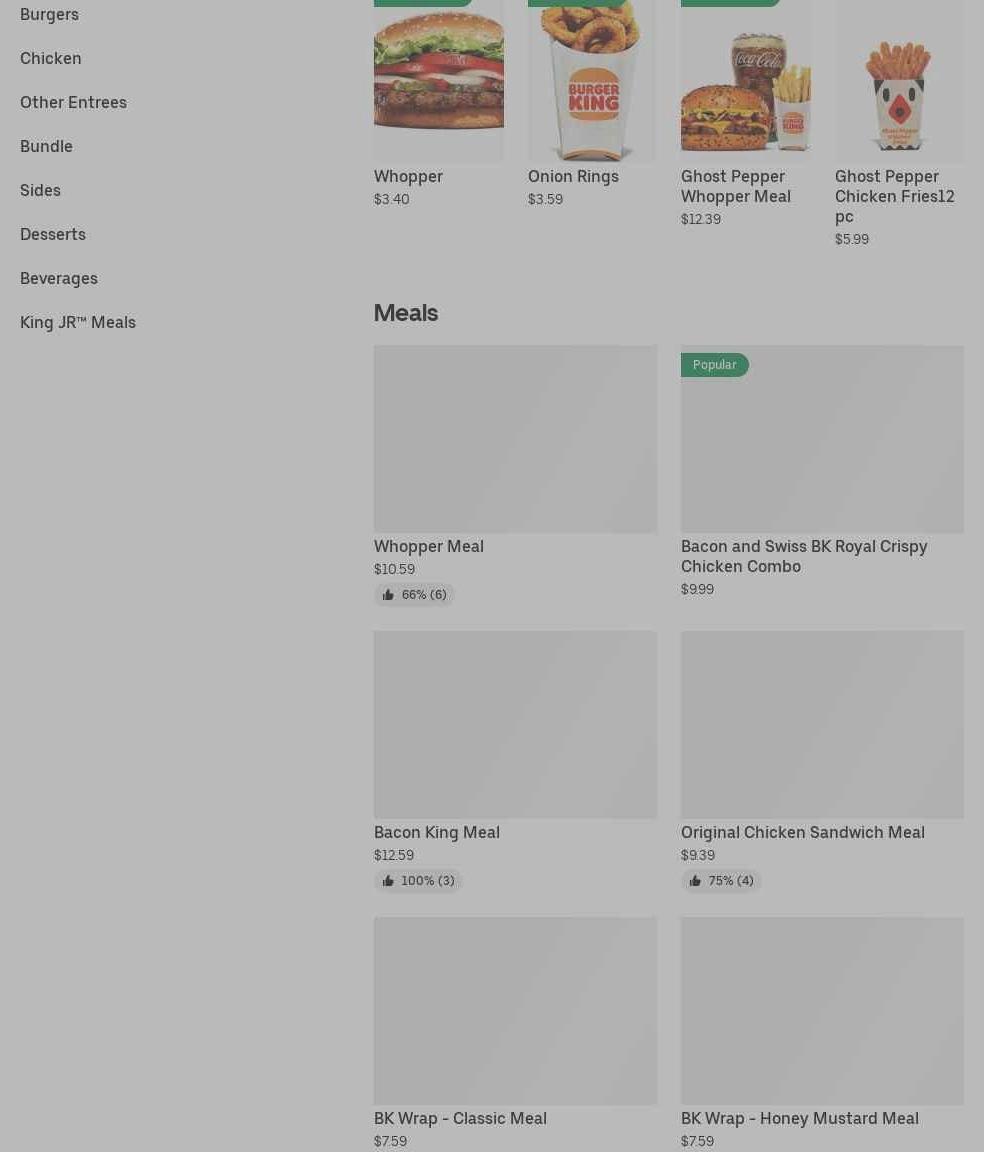Viewport: 984px width, 1152px height.
Task: Open the Bundle category
Action: (46, 146)
